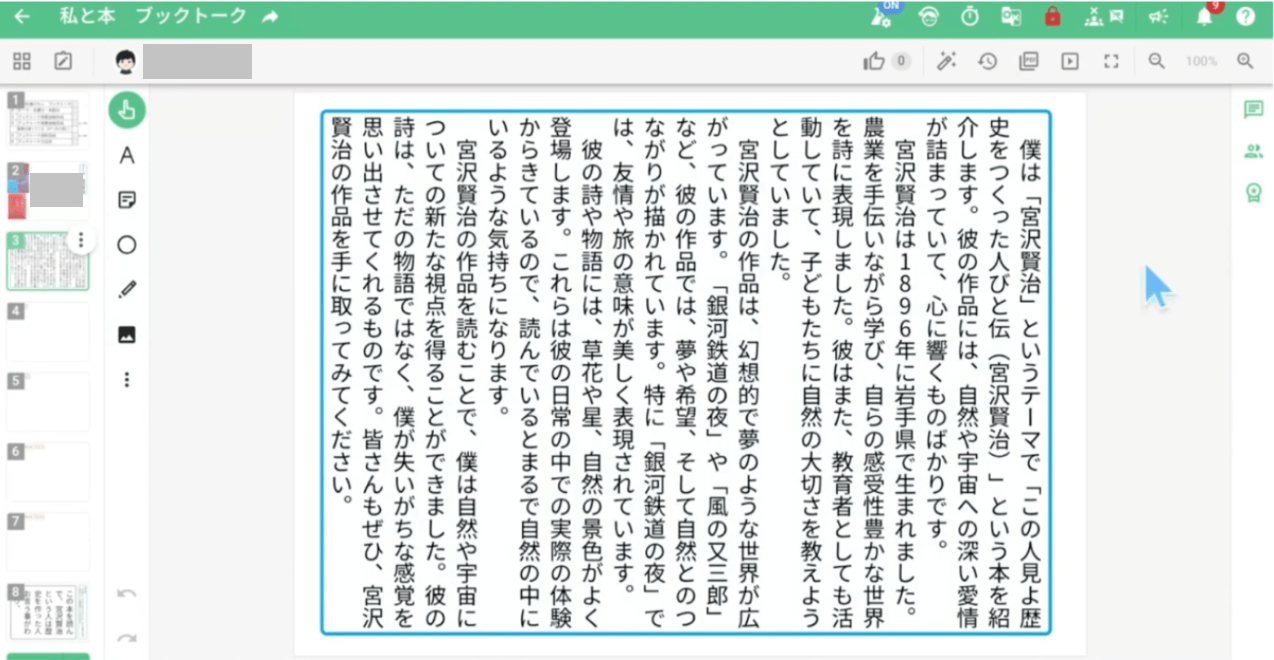
Task: Open more tools via the toolbar's three dots
Action: pyautogui.click(x=127, y=380)
